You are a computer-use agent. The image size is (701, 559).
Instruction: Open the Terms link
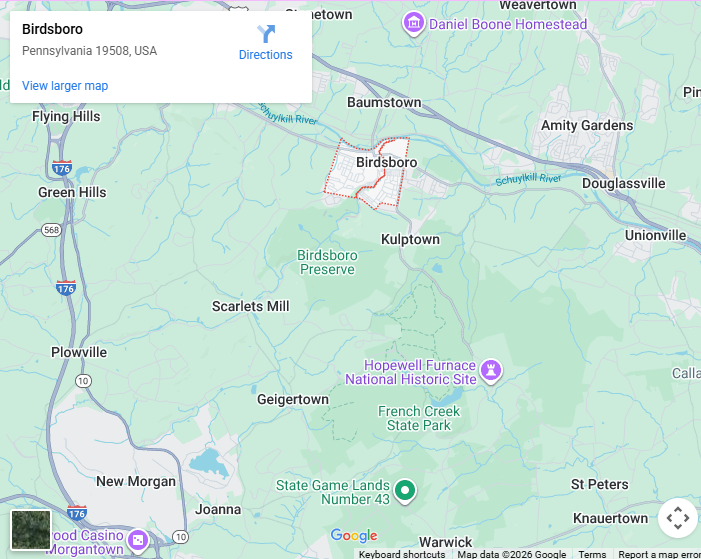pos(592,554)
